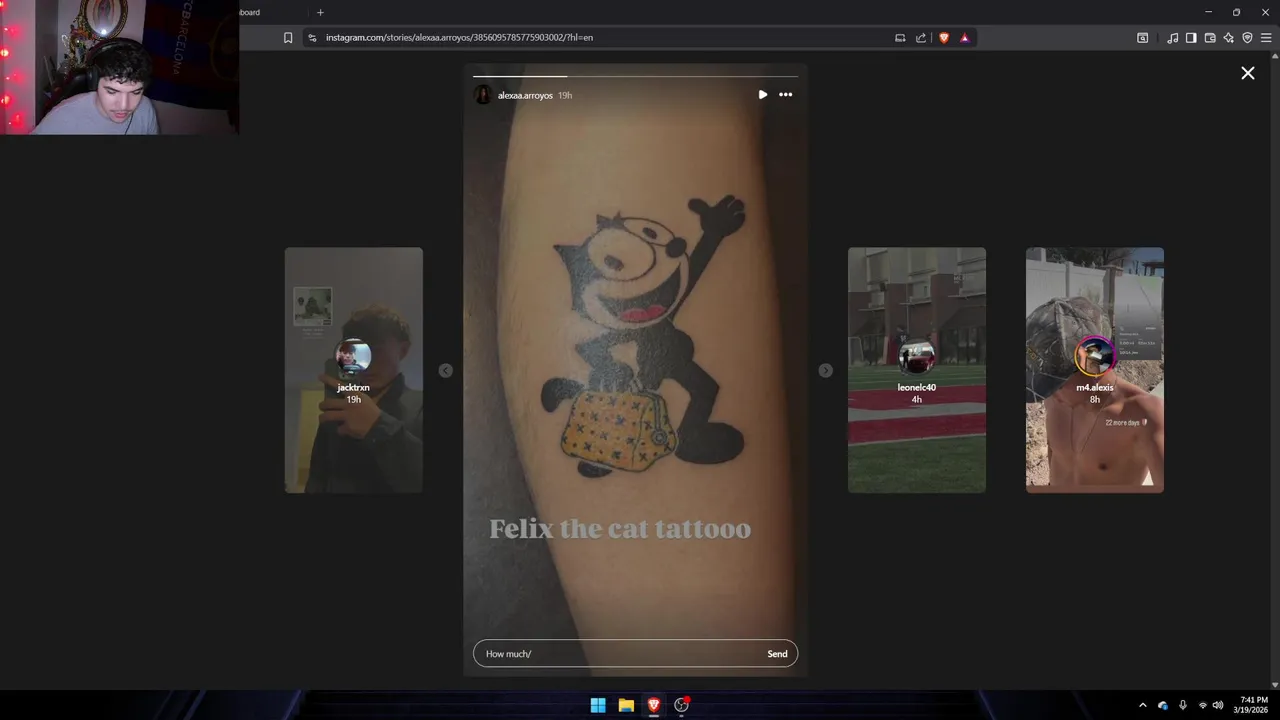
Task: Click Brave browser taskbar icon
Action: (x=654, y=705)
